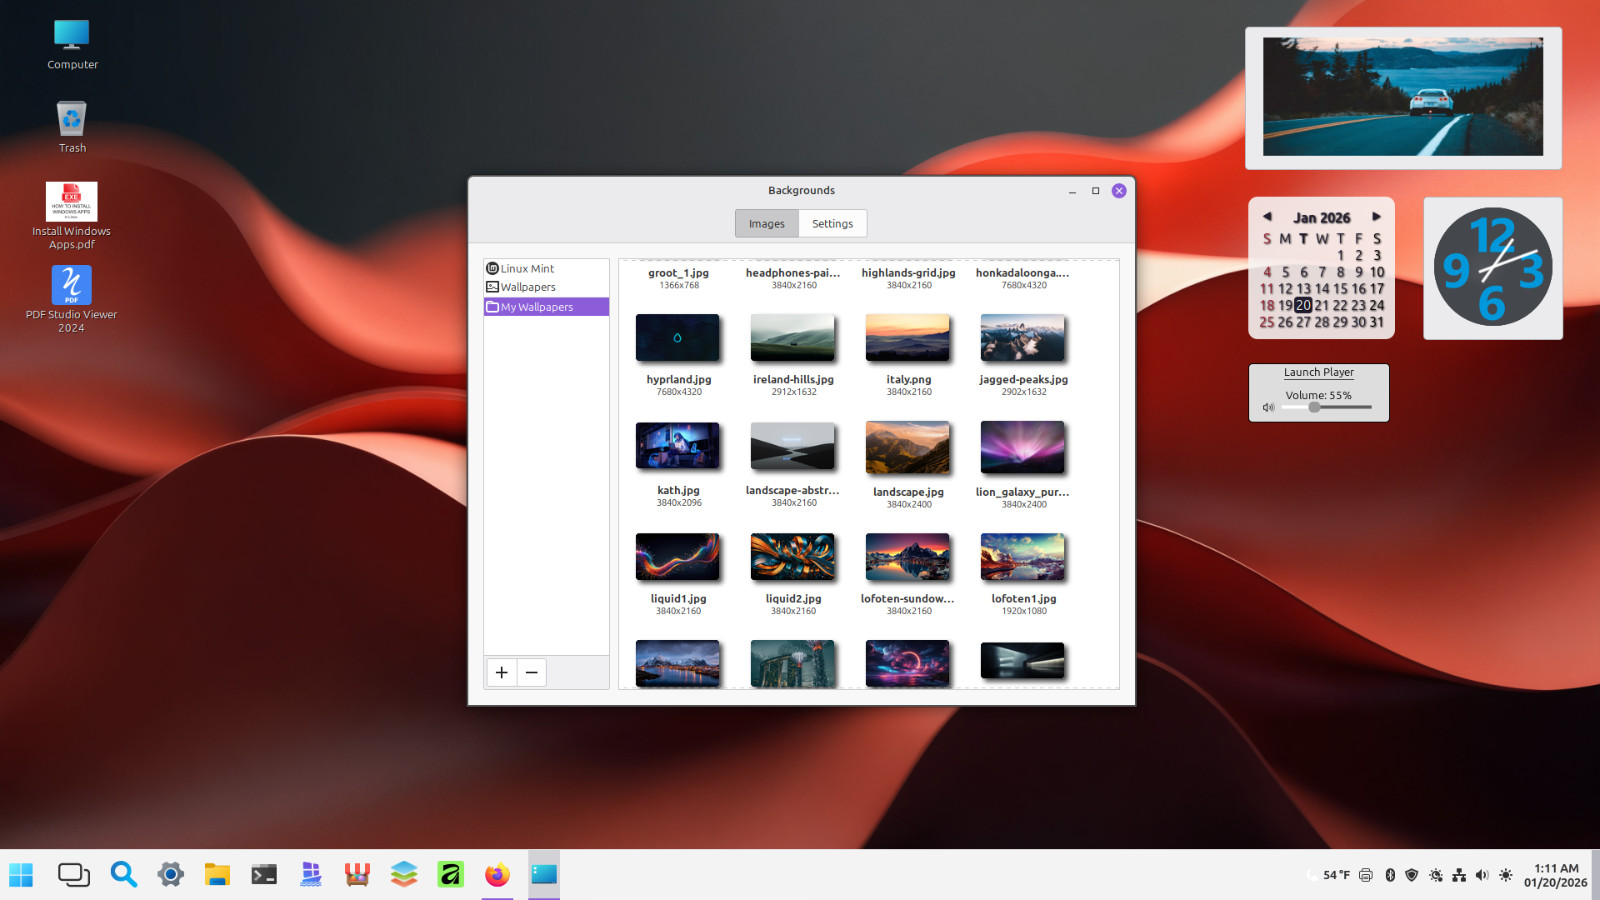1600x900 pixels.
Task: Click the Backgrounds window taskbar icon
Action: pos(544,875)
